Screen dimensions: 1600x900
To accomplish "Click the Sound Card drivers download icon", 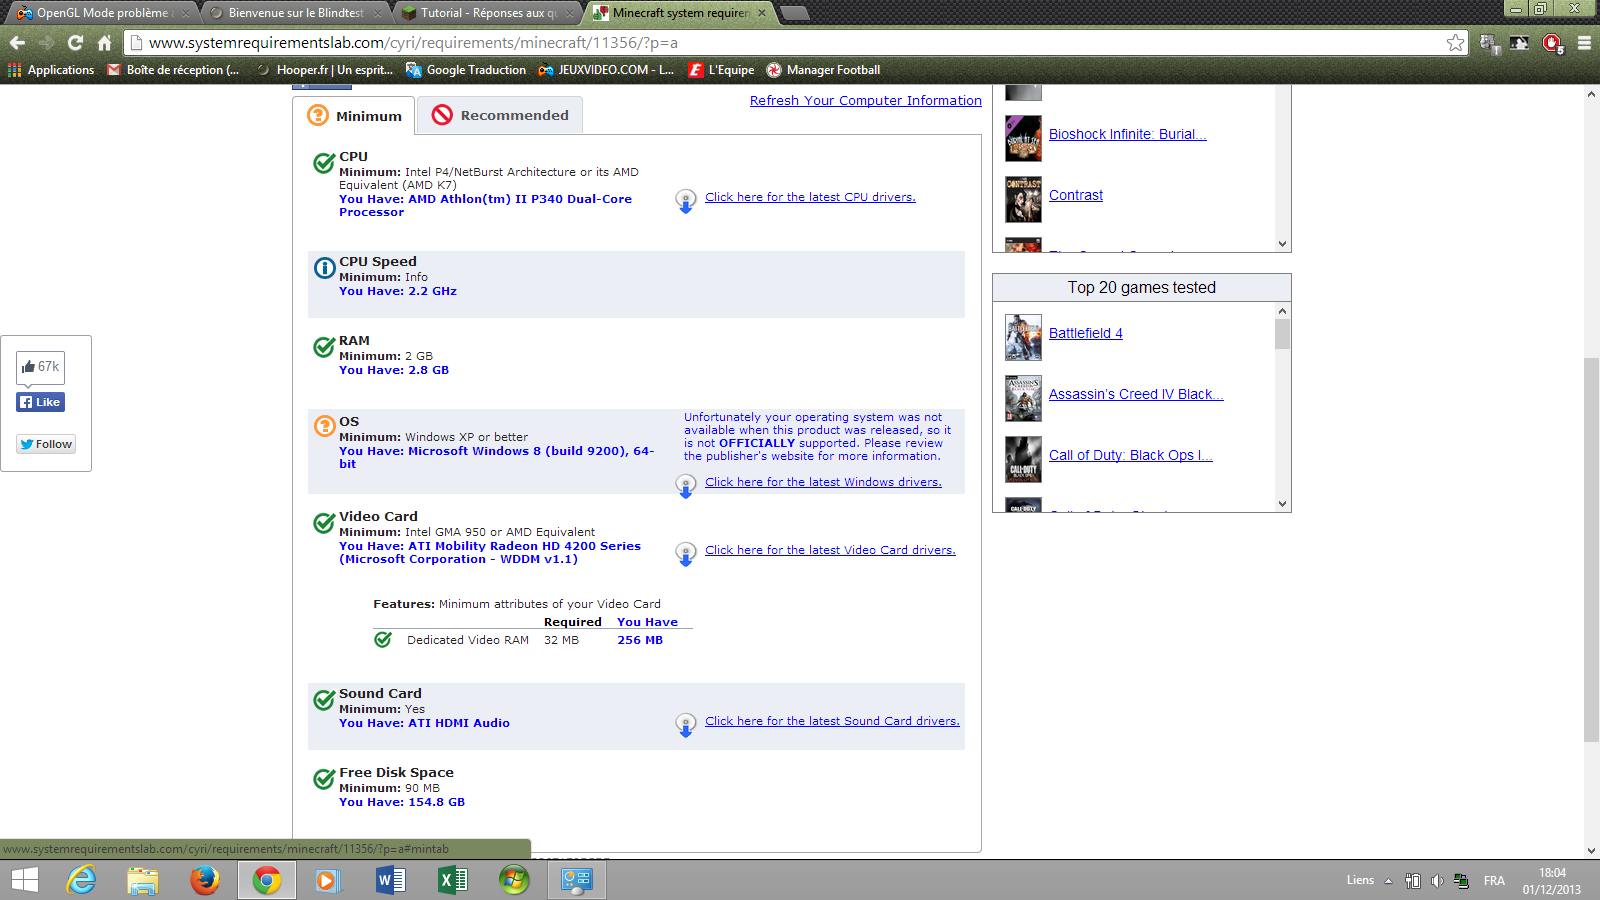I will click(686, 725).
